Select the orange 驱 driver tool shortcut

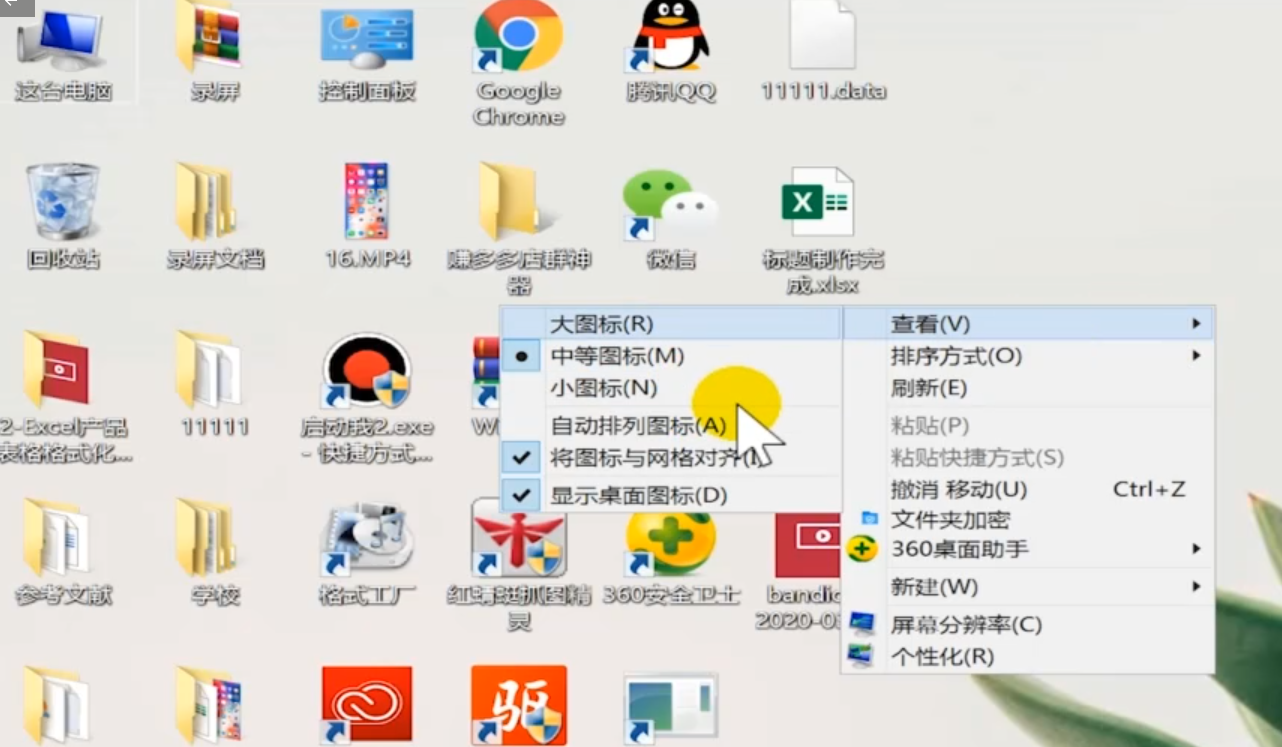click(519, 706)
